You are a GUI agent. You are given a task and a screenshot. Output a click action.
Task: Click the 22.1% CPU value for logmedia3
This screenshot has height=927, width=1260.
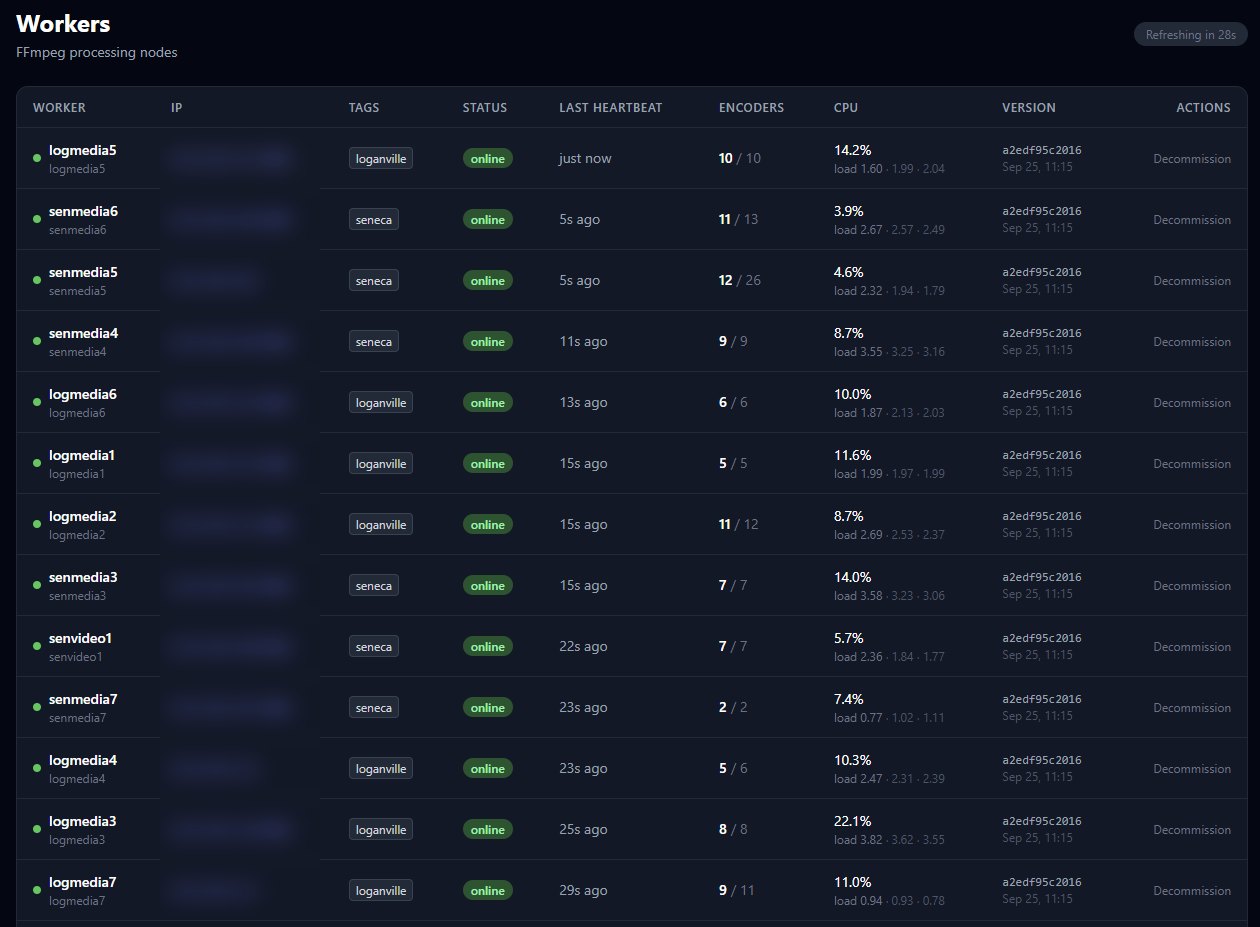853,822
